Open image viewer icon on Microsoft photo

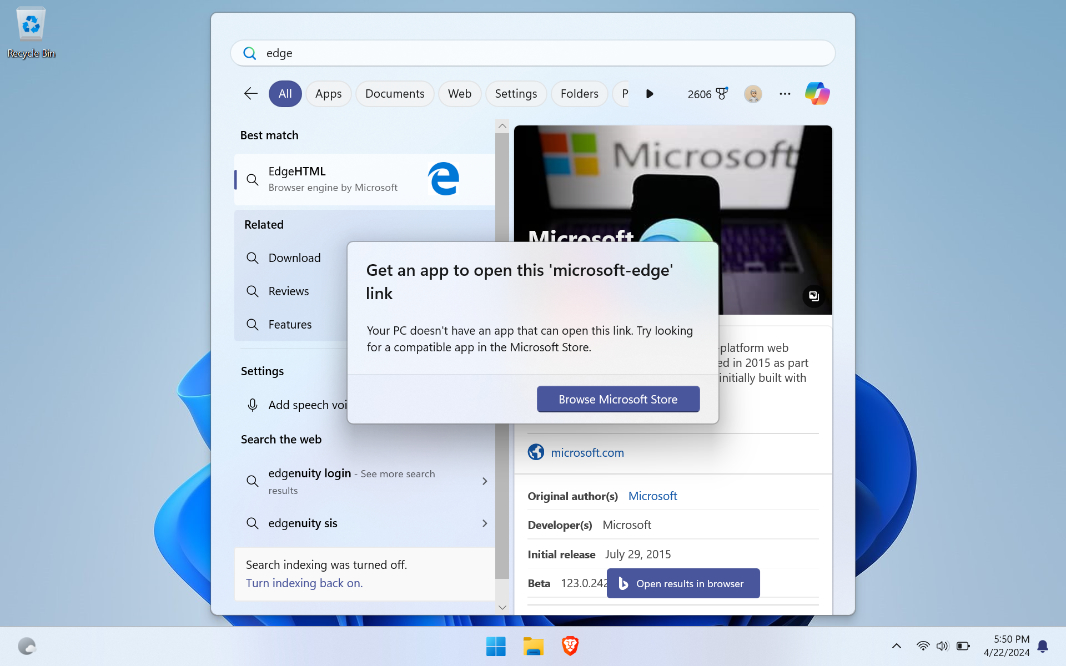pyautogui.click(x=813, y=296)
